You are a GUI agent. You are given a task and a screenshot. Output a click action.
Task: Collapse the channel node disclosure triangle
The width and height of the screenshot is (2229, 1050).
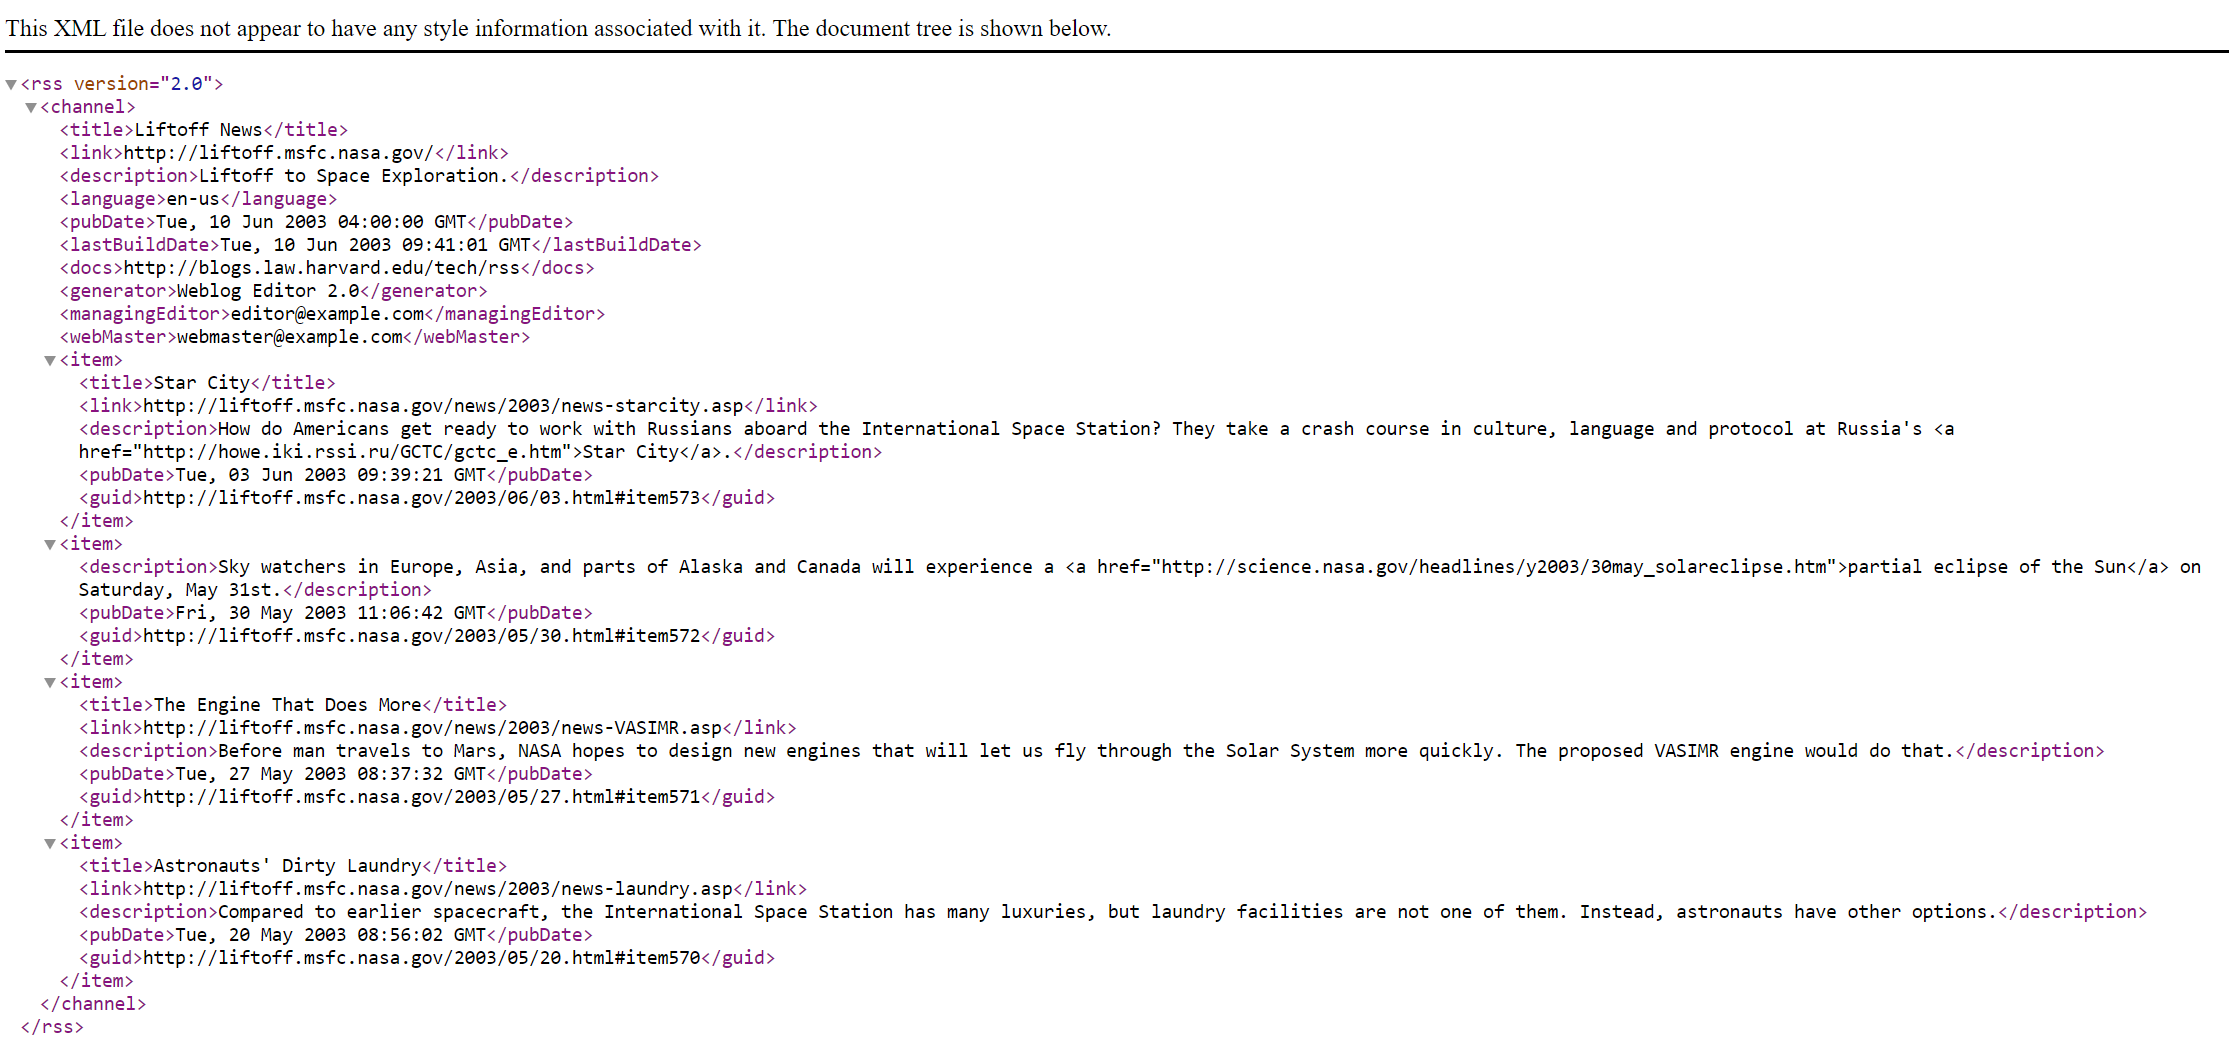[x=31, y=108]
